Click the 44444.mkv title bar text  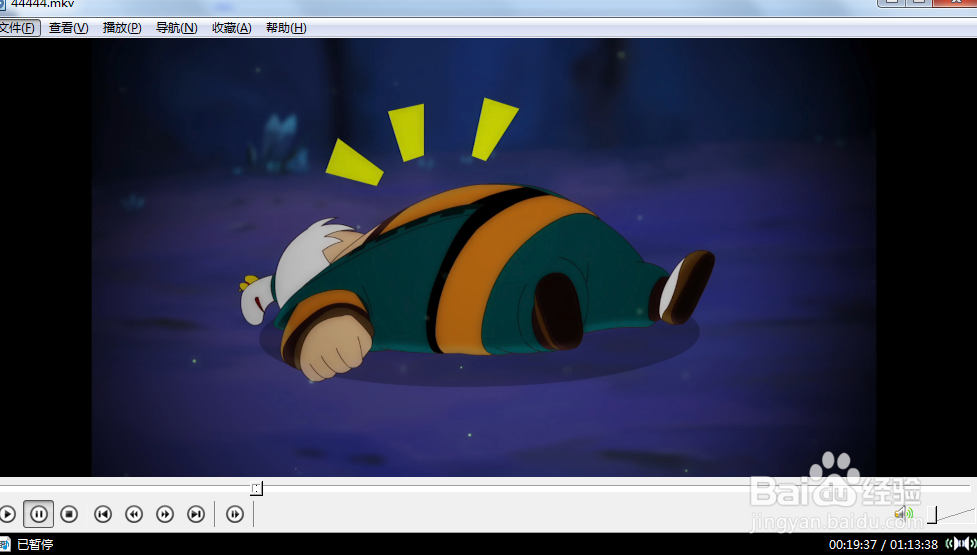pyautogui.click(x=42, y=4)
